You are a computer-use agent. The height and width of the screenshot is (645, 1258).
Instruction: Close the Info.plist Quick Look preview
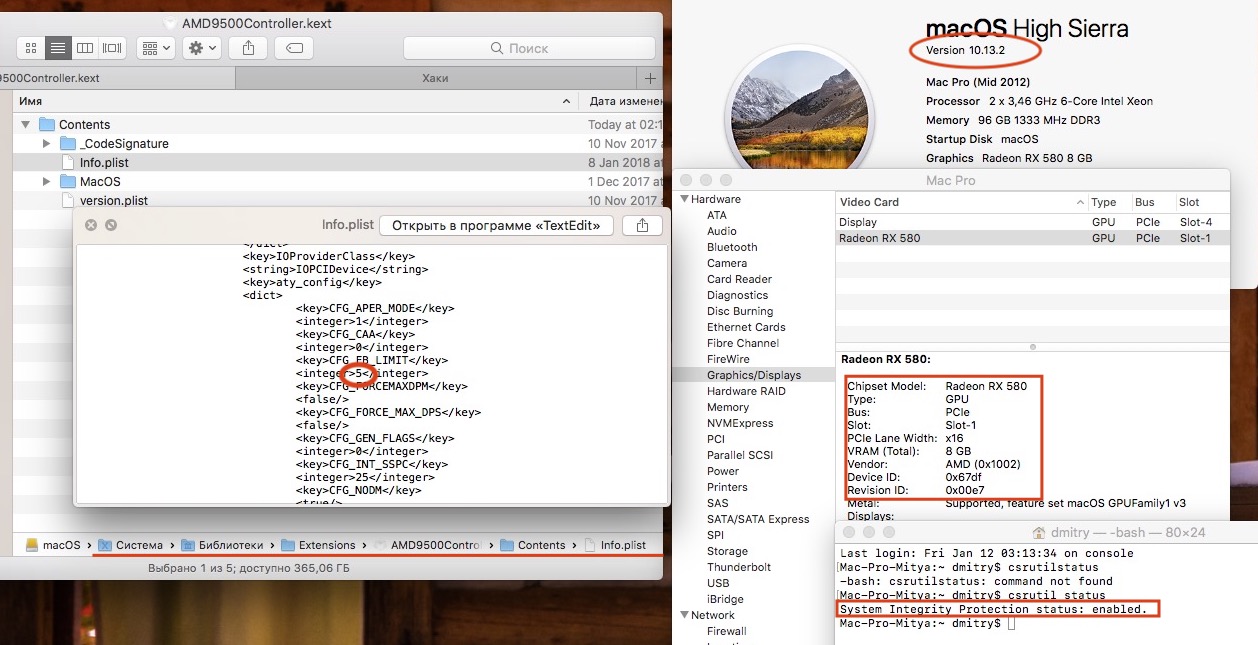click(91, 226)
